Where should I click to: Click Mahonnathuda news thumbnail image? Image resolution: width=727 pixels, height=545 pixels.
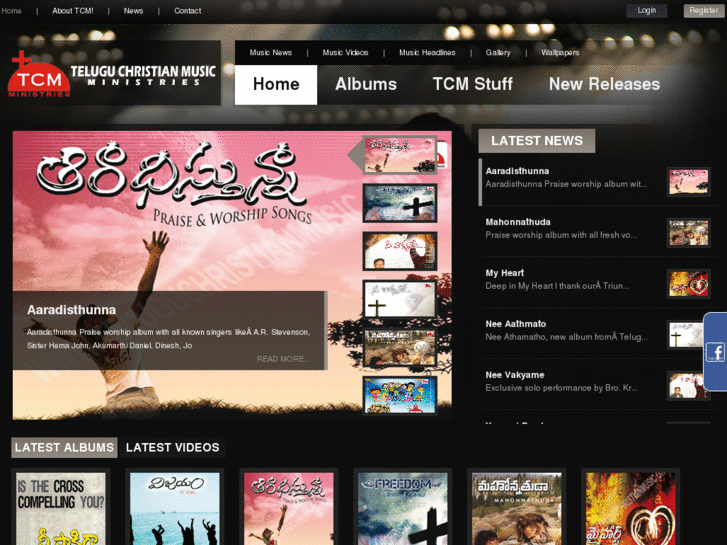pos(689,233)
